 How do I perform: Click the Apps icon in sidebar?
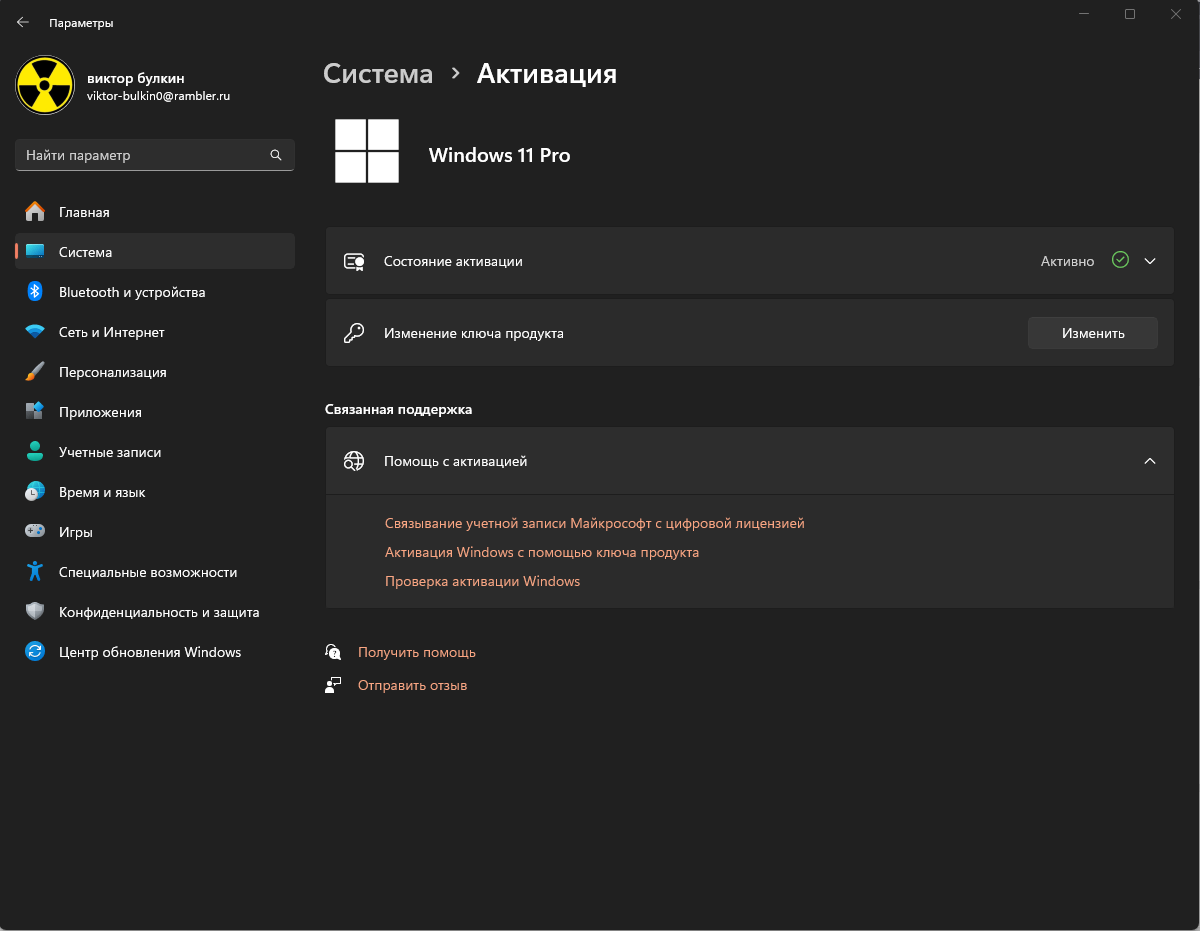pos(35,412)
